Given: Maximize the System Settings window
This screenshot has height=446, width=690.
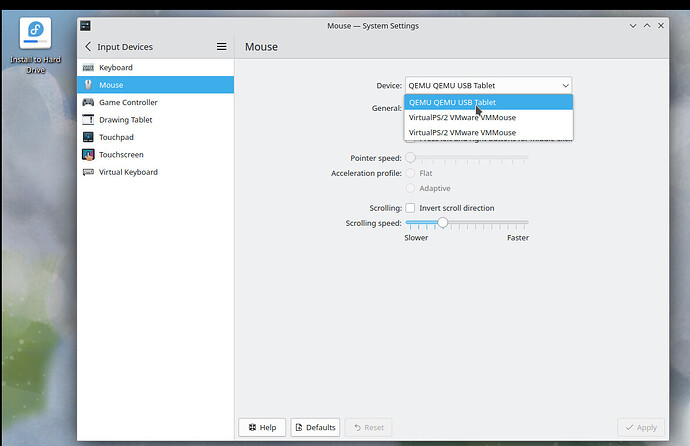Looking at the screenshot, I should tap(647, 26).
